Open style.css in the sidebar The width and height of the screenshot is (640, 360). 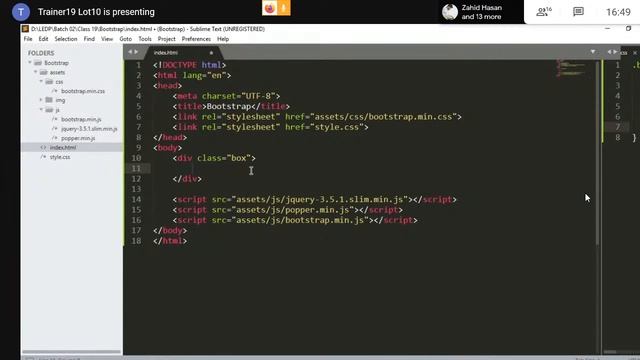pyautogui.click(x=60, y=157)
